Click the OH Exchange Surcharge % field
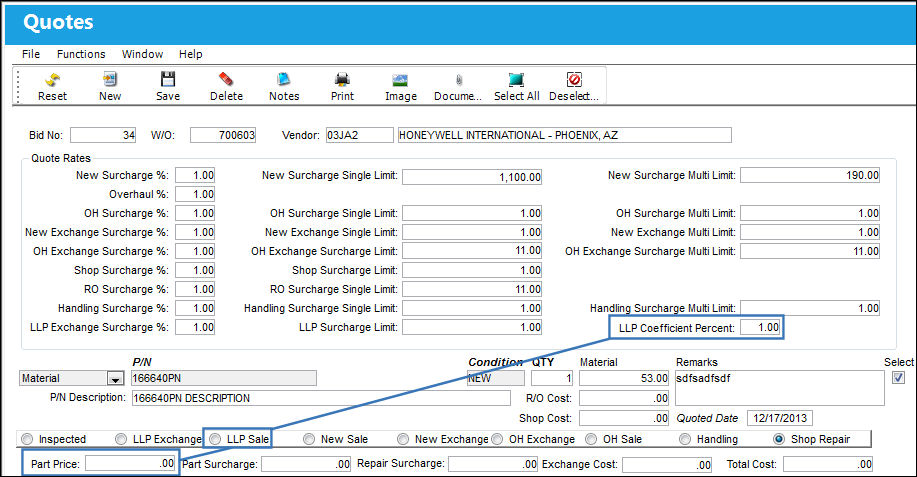Image resolution: width=917 pixels, height=477 pixels. [x=195, y=251]
